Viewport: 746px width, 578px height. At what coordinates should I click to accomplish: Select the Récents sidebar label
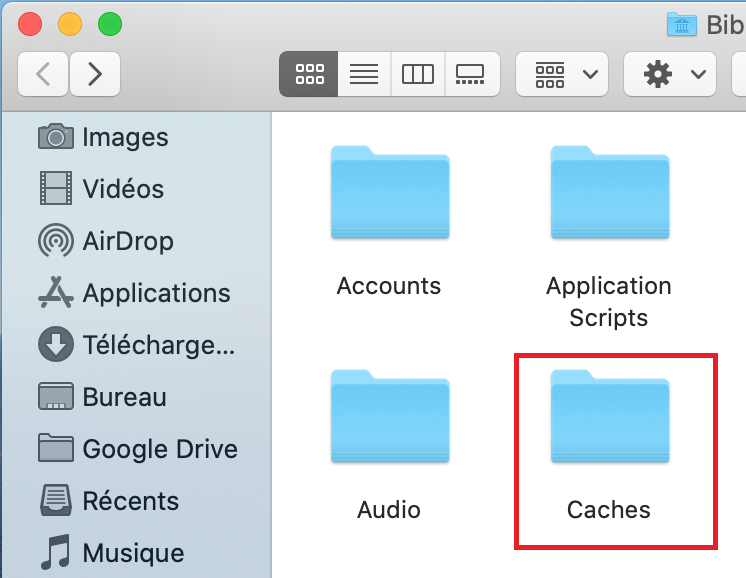point(131,500)
